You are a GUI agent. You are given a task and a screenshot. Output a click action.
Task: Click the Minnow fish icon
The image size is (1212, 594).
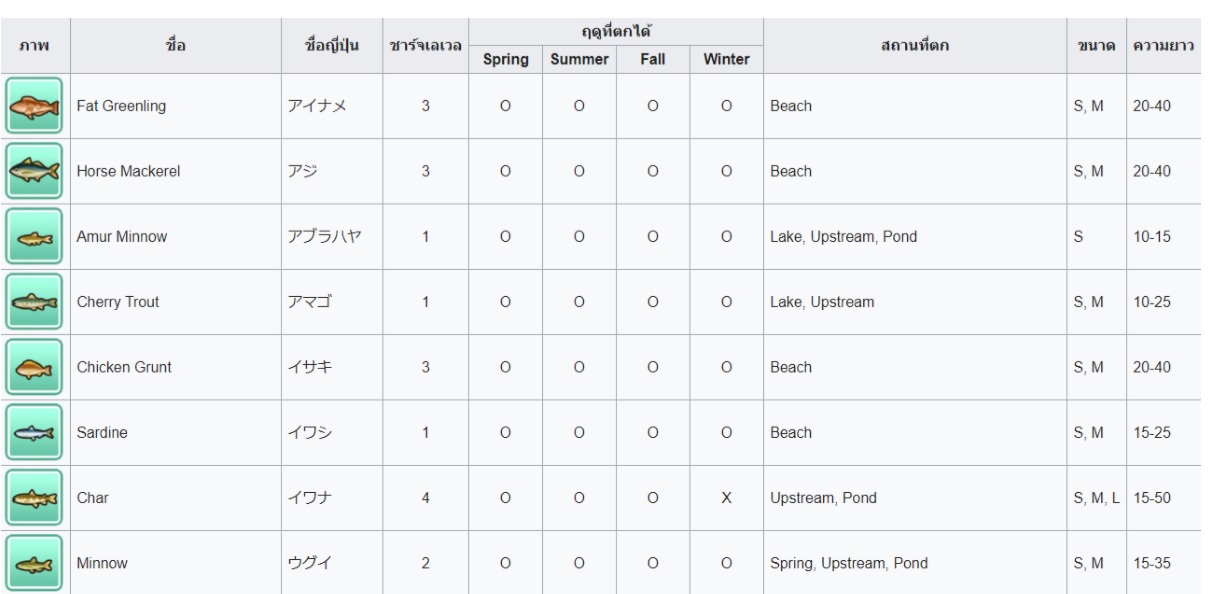pos(35,563)
